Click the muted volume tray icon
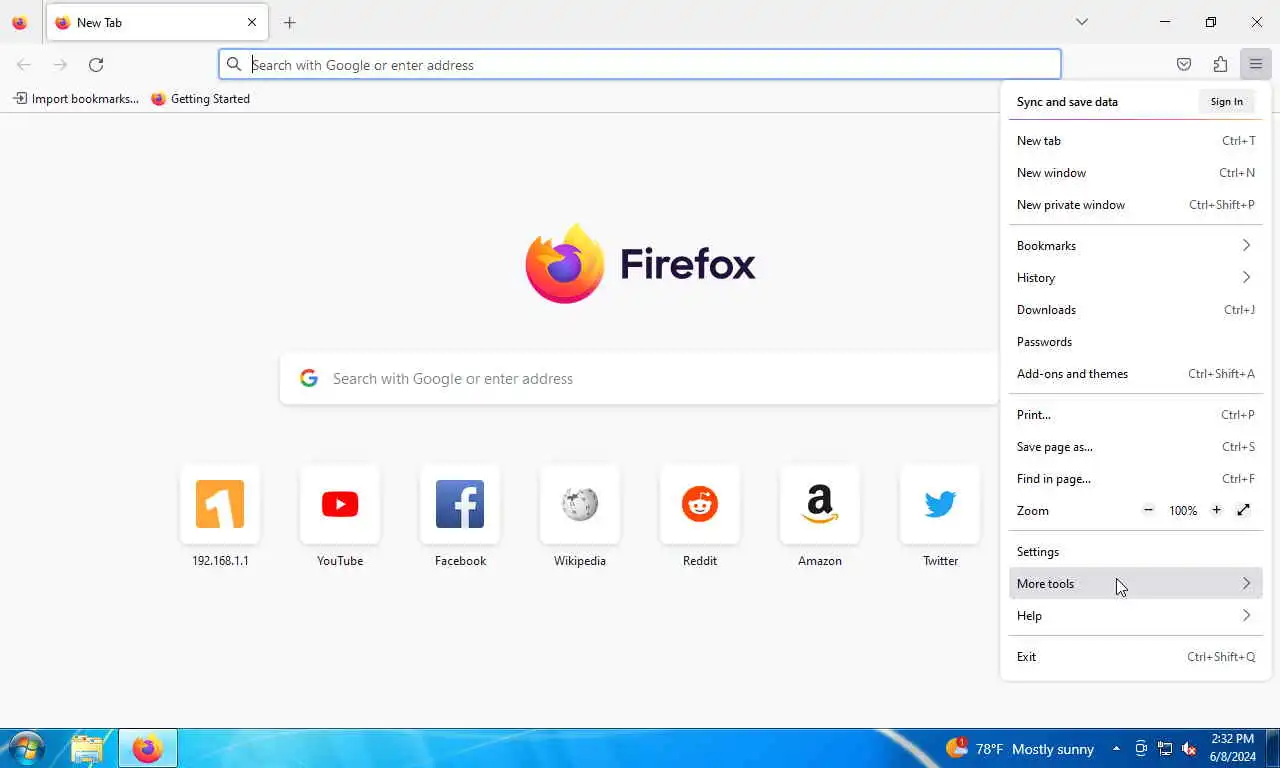Screen dimensions: 1280x768 tap(1189, 749)
